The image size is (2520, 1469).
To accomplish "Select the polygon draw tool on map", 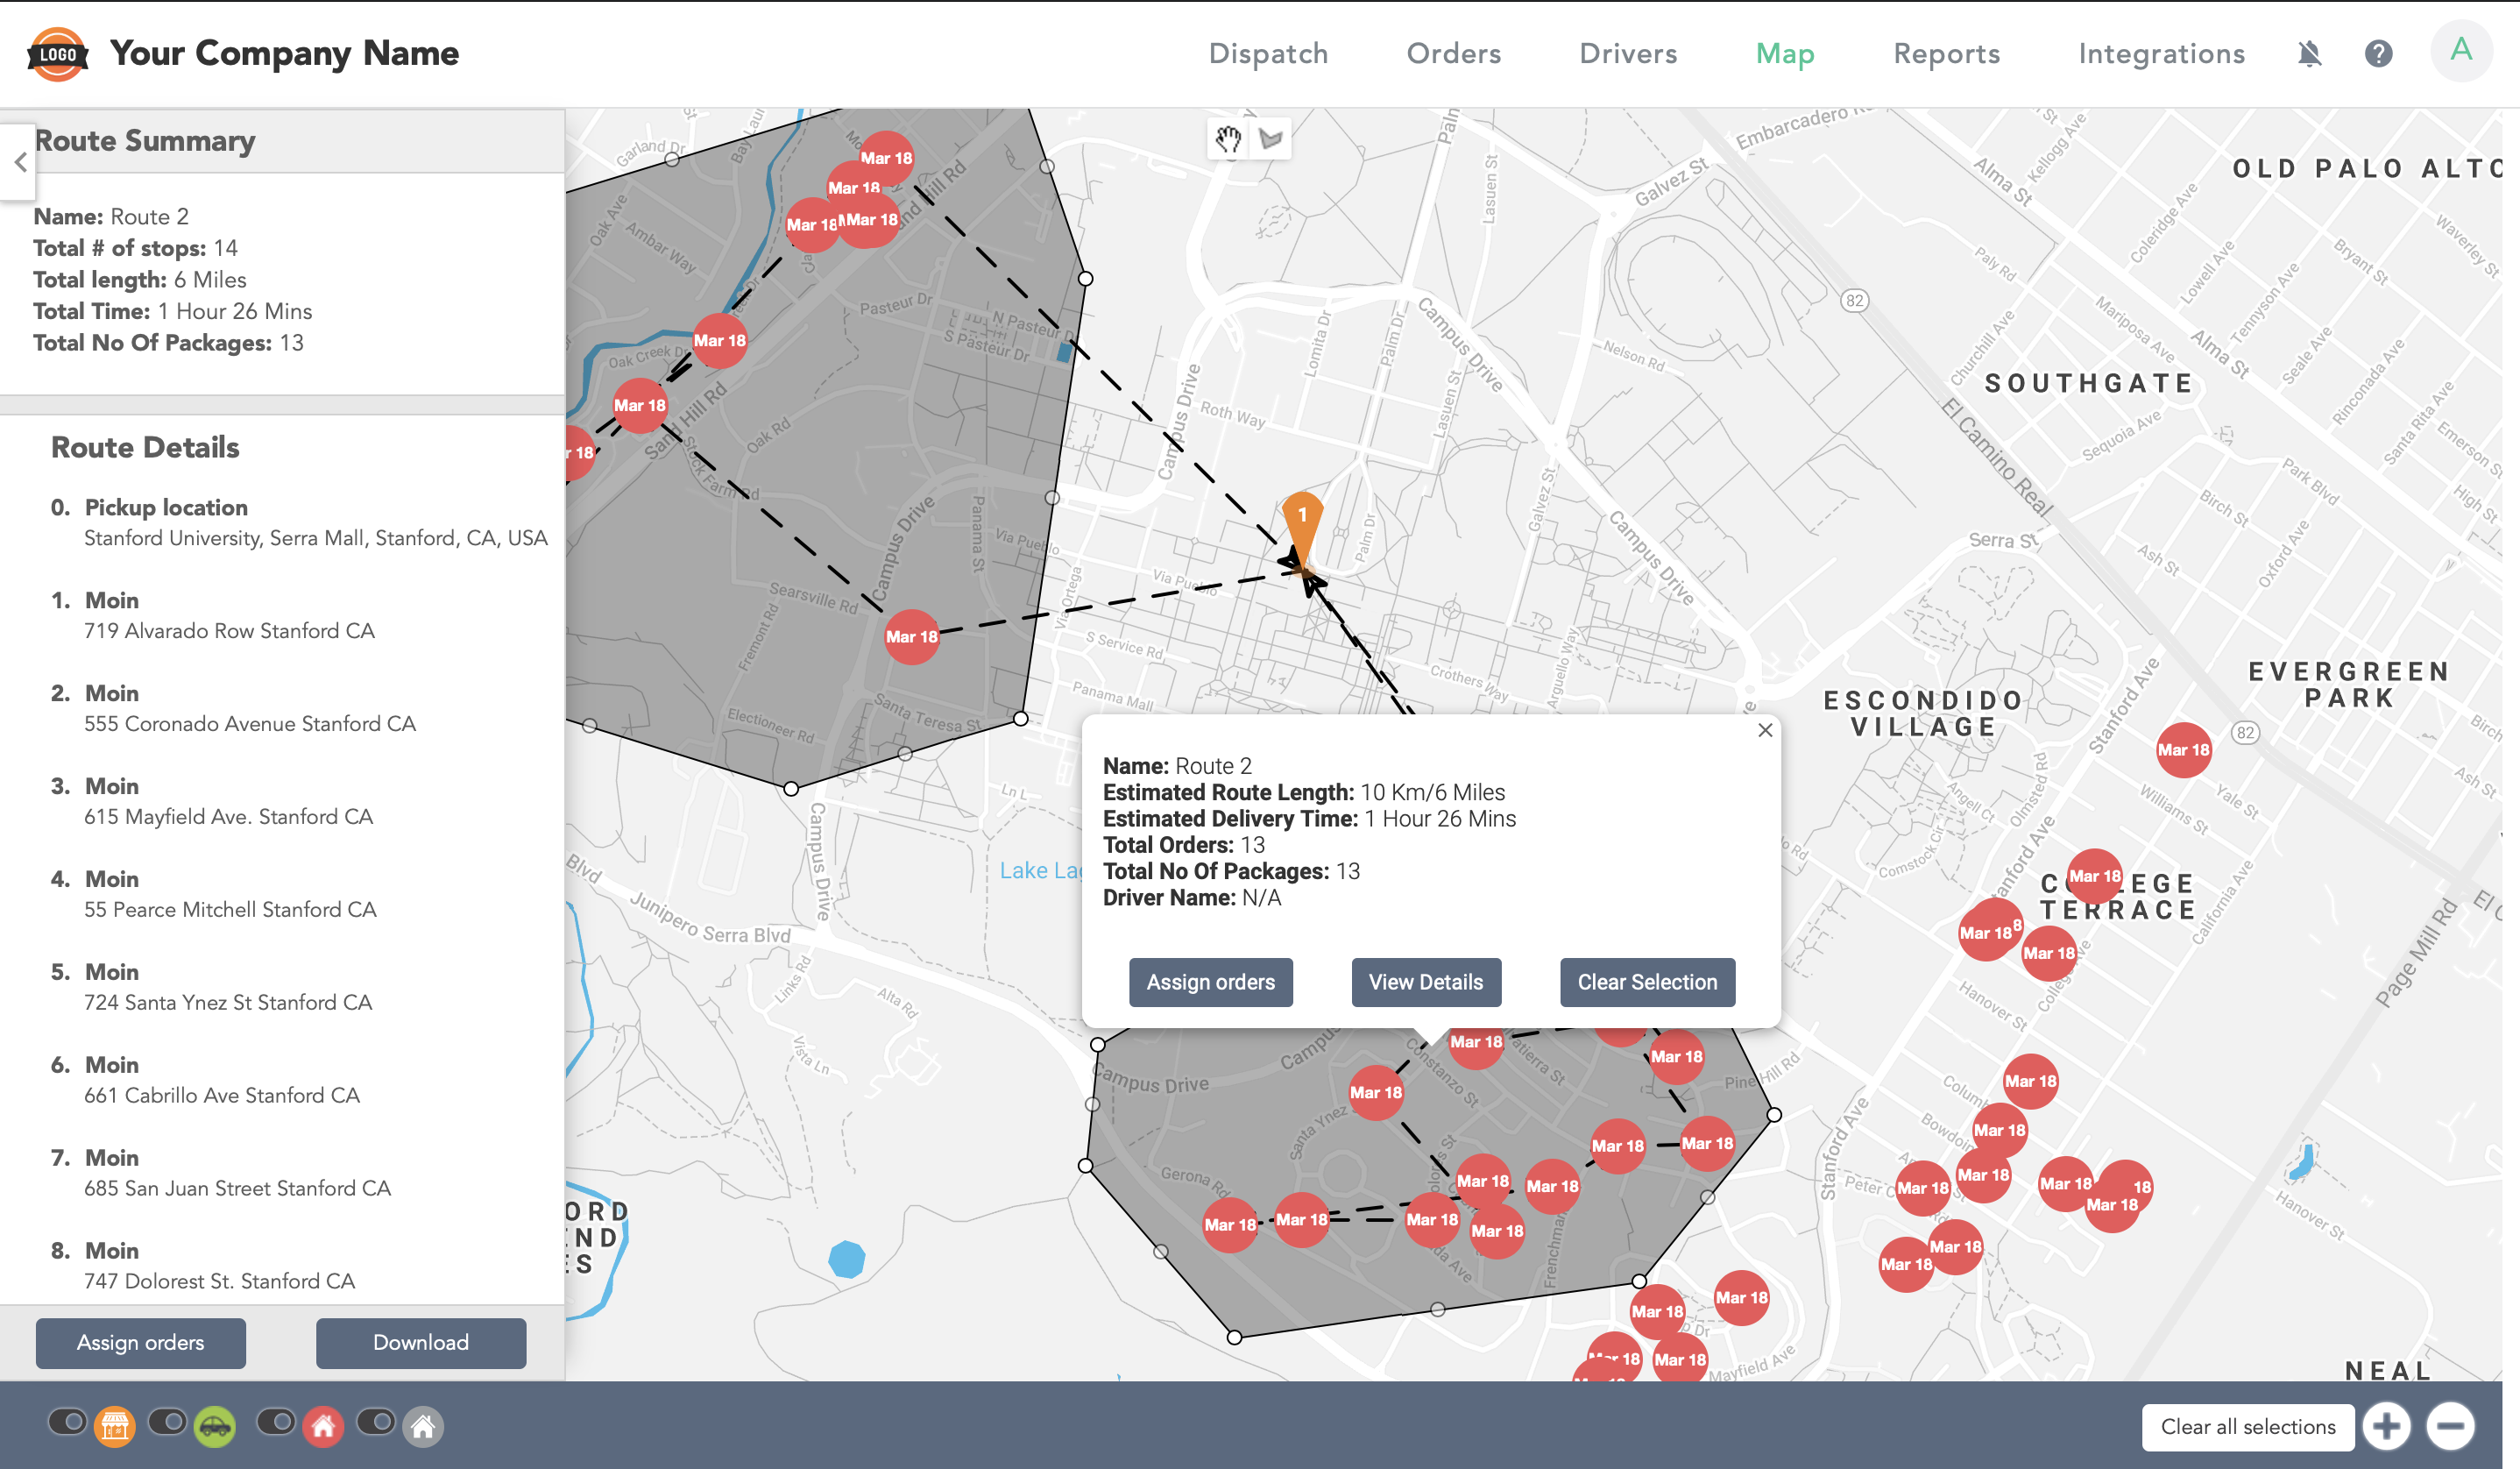I will click(x=1271, y=139).
